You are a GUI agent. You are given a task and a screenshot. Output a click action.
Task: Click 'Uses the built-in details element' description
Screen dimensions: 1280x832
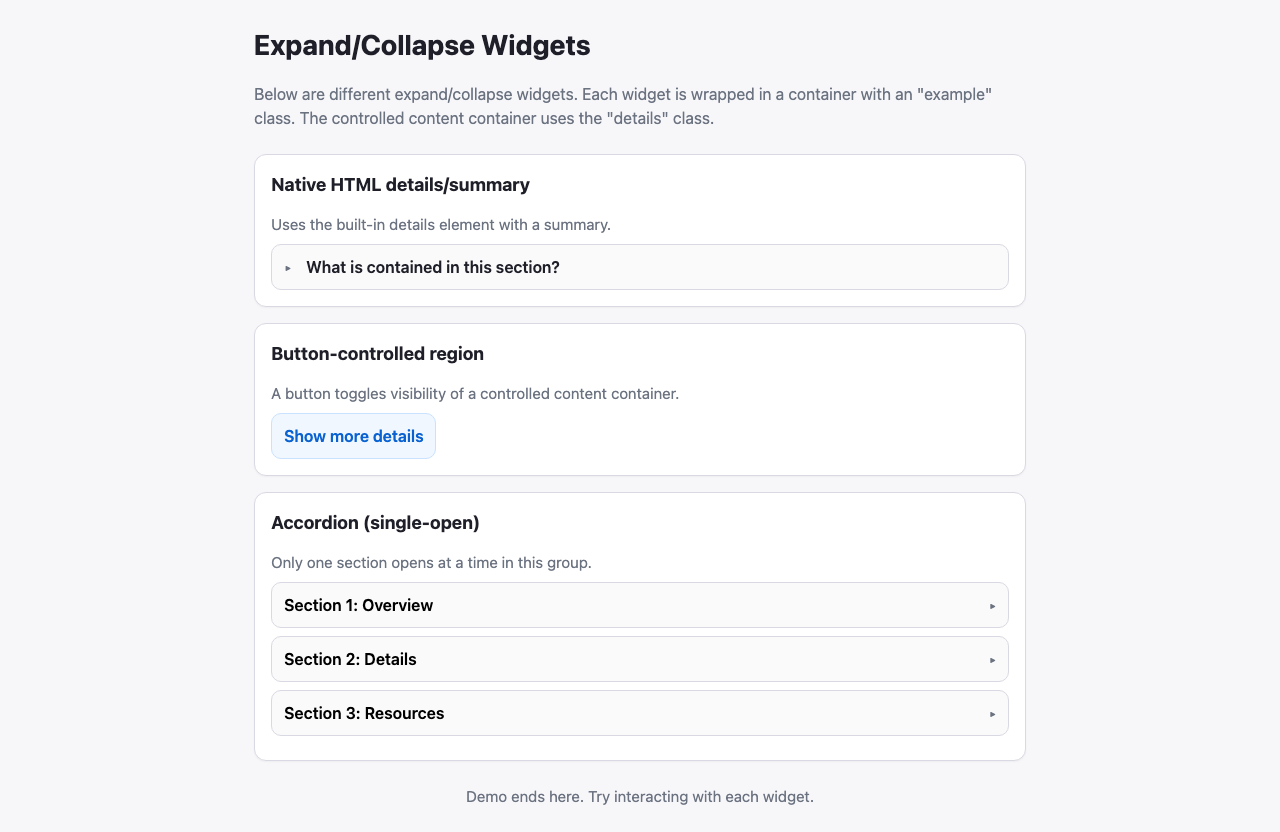(x=440, y=225)
